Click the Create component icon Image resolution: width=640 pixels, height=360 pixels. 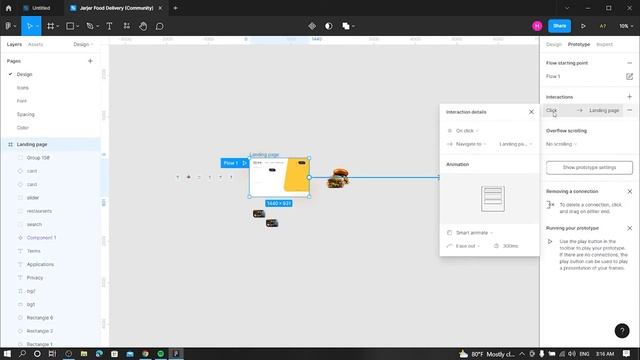point(312,26)
